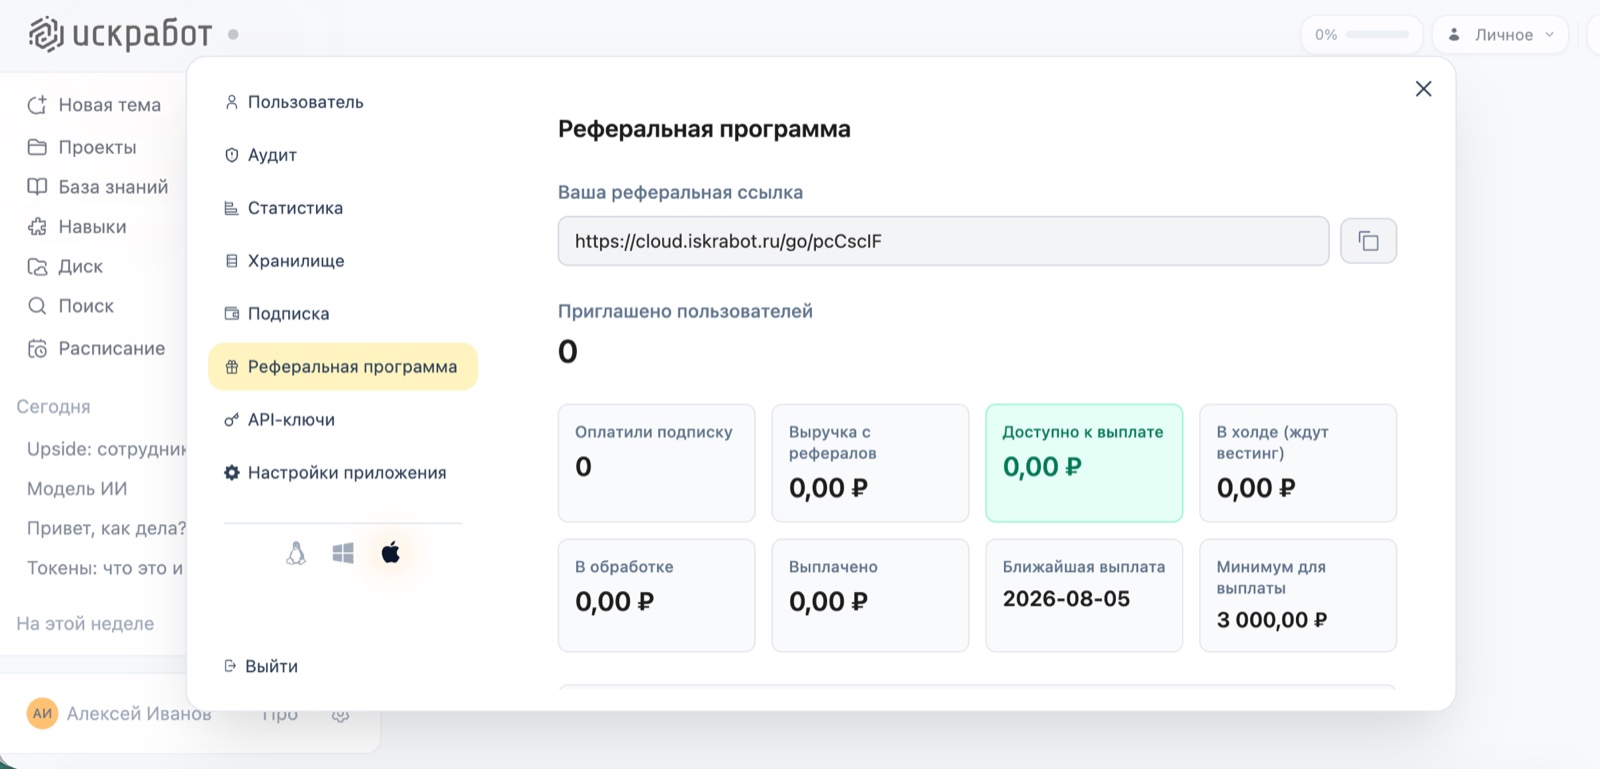Click the Подписка wallet icon
Viewport: 1600px width, 769px height.
point(231,314)
